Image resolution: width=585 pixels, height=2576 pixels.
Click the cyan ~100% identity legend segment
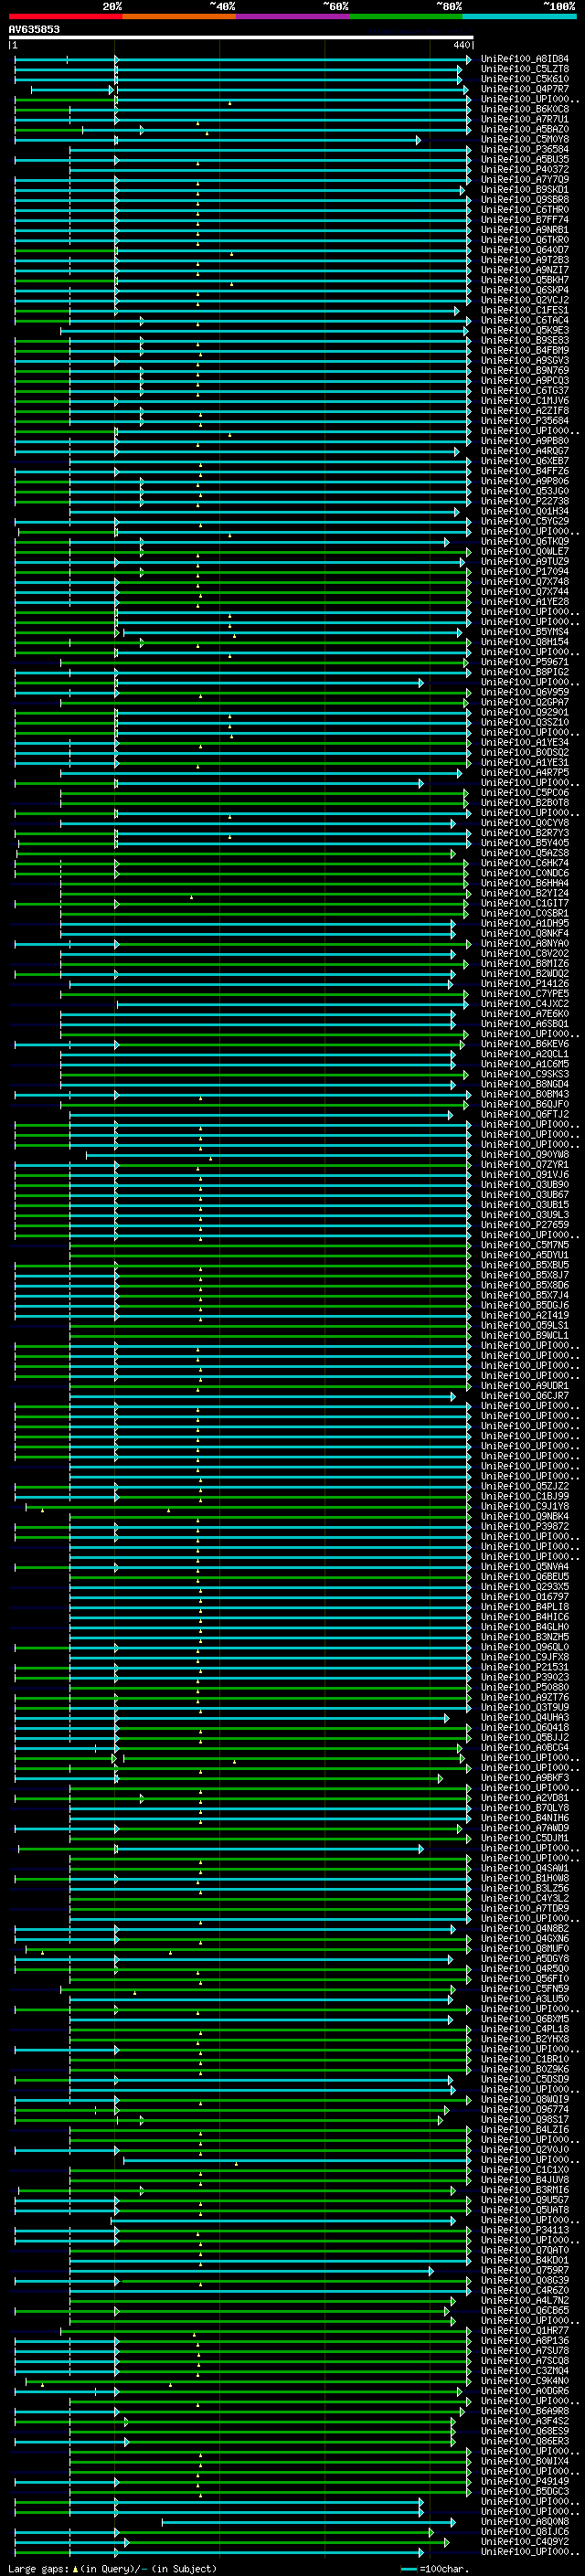[519, 17]
